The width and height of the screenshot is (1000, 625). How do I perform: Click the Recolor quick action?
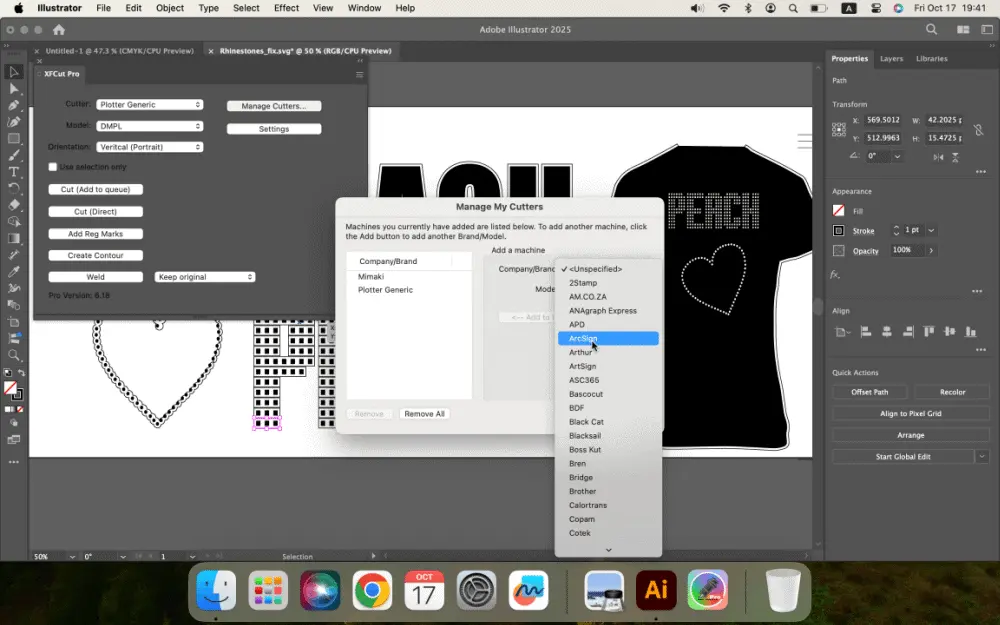coord(952,392)
